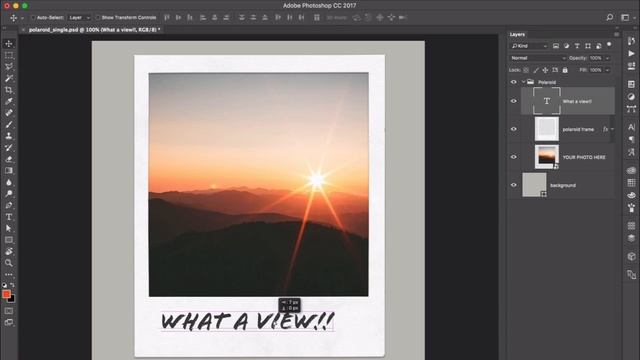Open the Character panel icon in the dock
Screen dimensions: 640x360
(631, 127)
